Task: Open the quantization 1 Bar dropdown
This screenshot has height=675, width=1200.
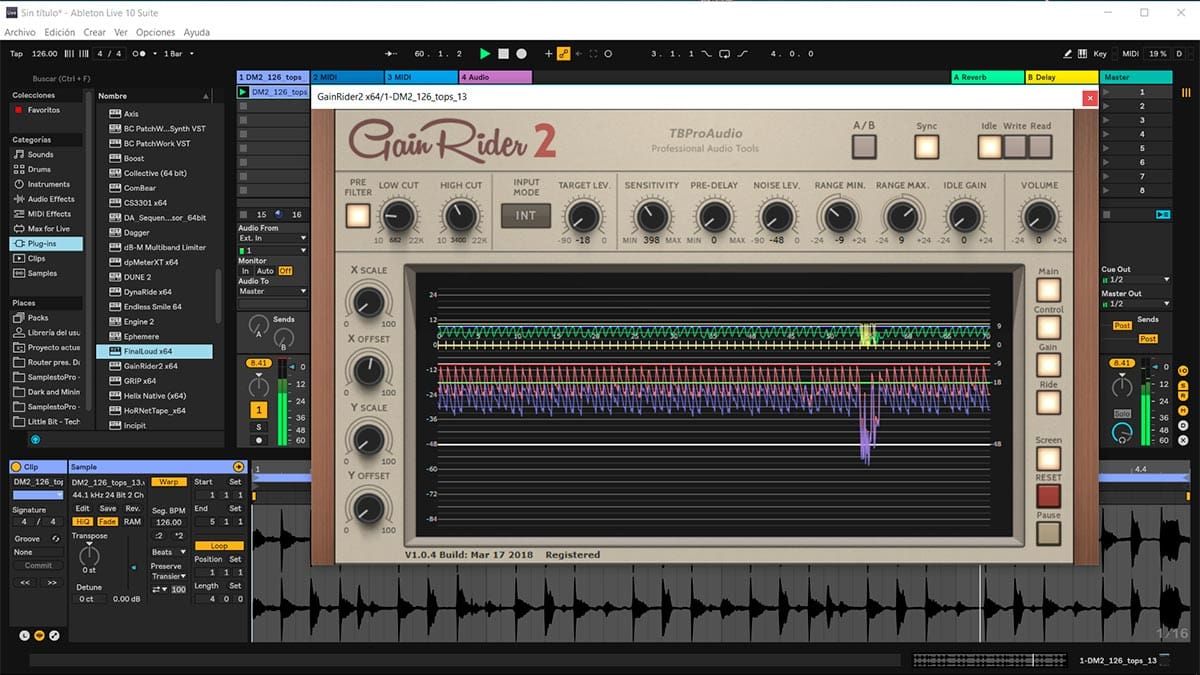Action: (x=179, y=53)
